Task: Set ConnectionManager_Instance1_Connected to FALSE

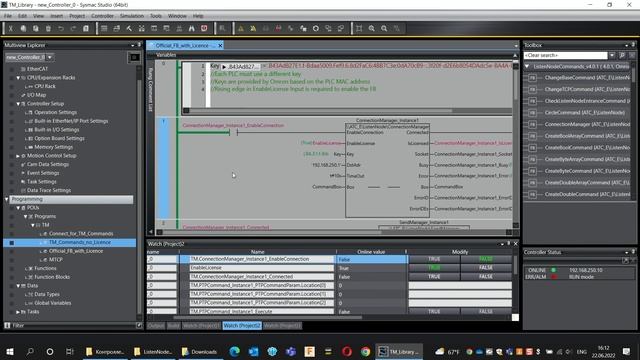Action: [x=486, y=277]
